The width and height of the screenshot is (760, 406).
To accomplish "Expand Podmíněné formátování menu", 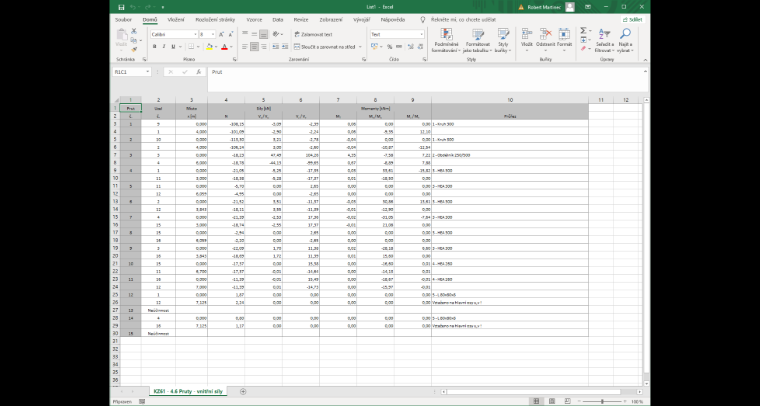I will (446, 40).
